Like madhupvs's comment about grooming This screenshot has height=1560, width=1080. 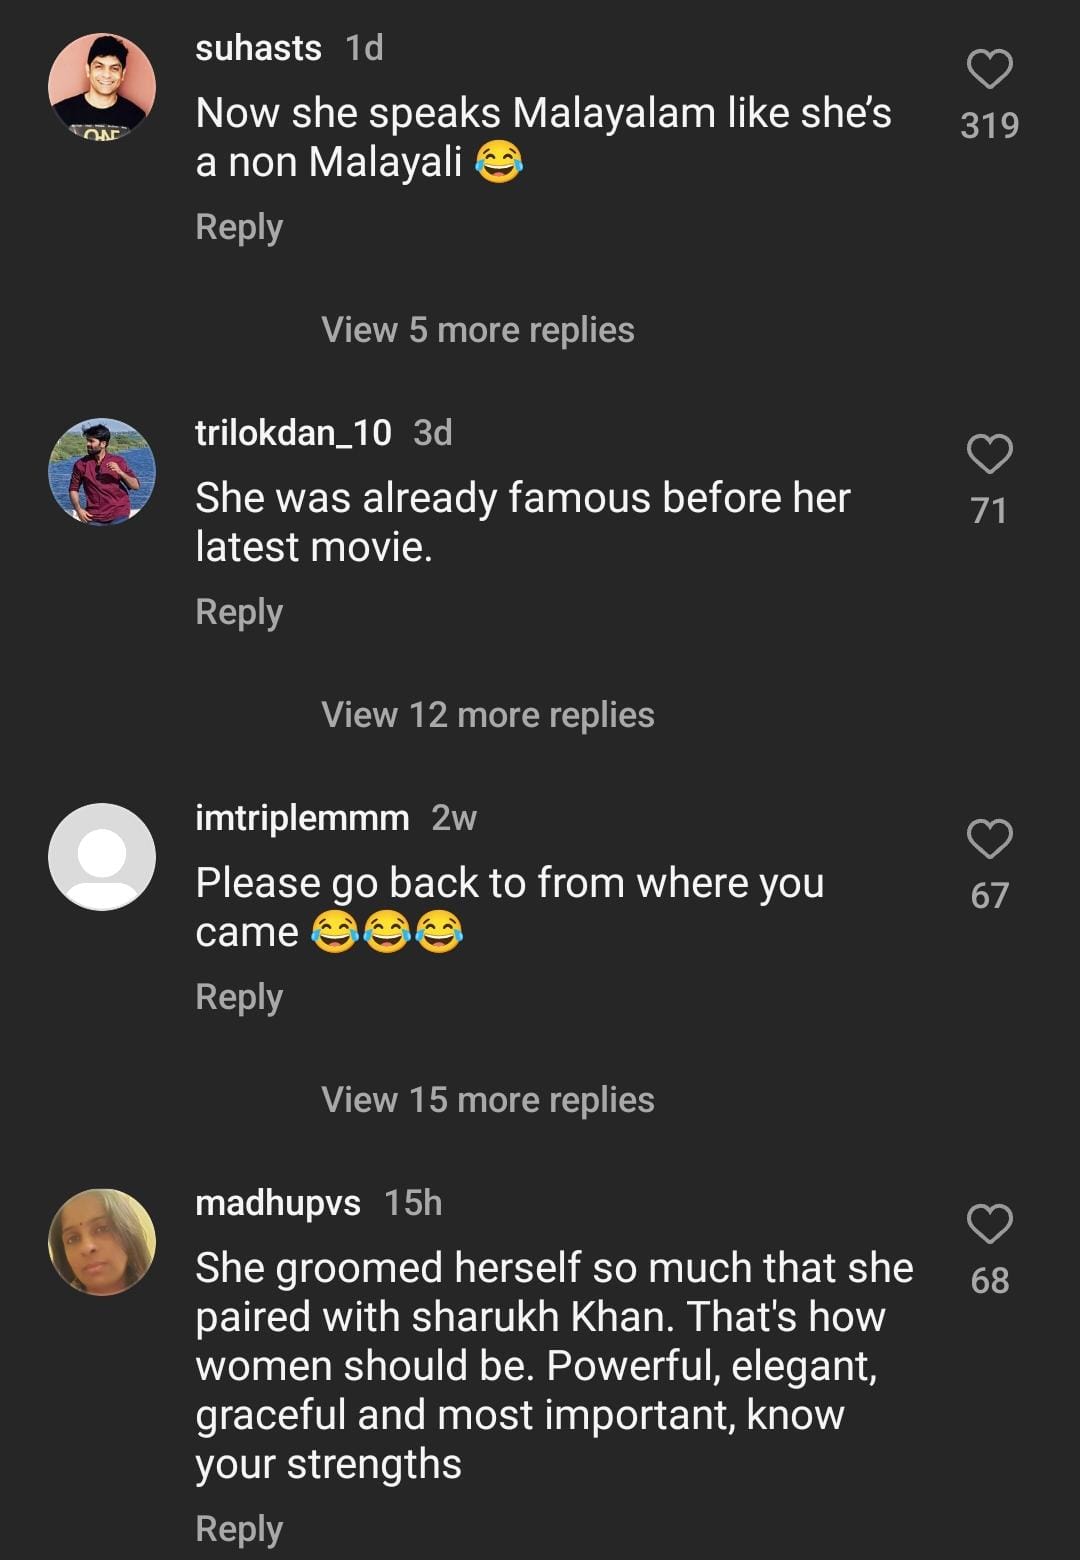click(989, 1224)
